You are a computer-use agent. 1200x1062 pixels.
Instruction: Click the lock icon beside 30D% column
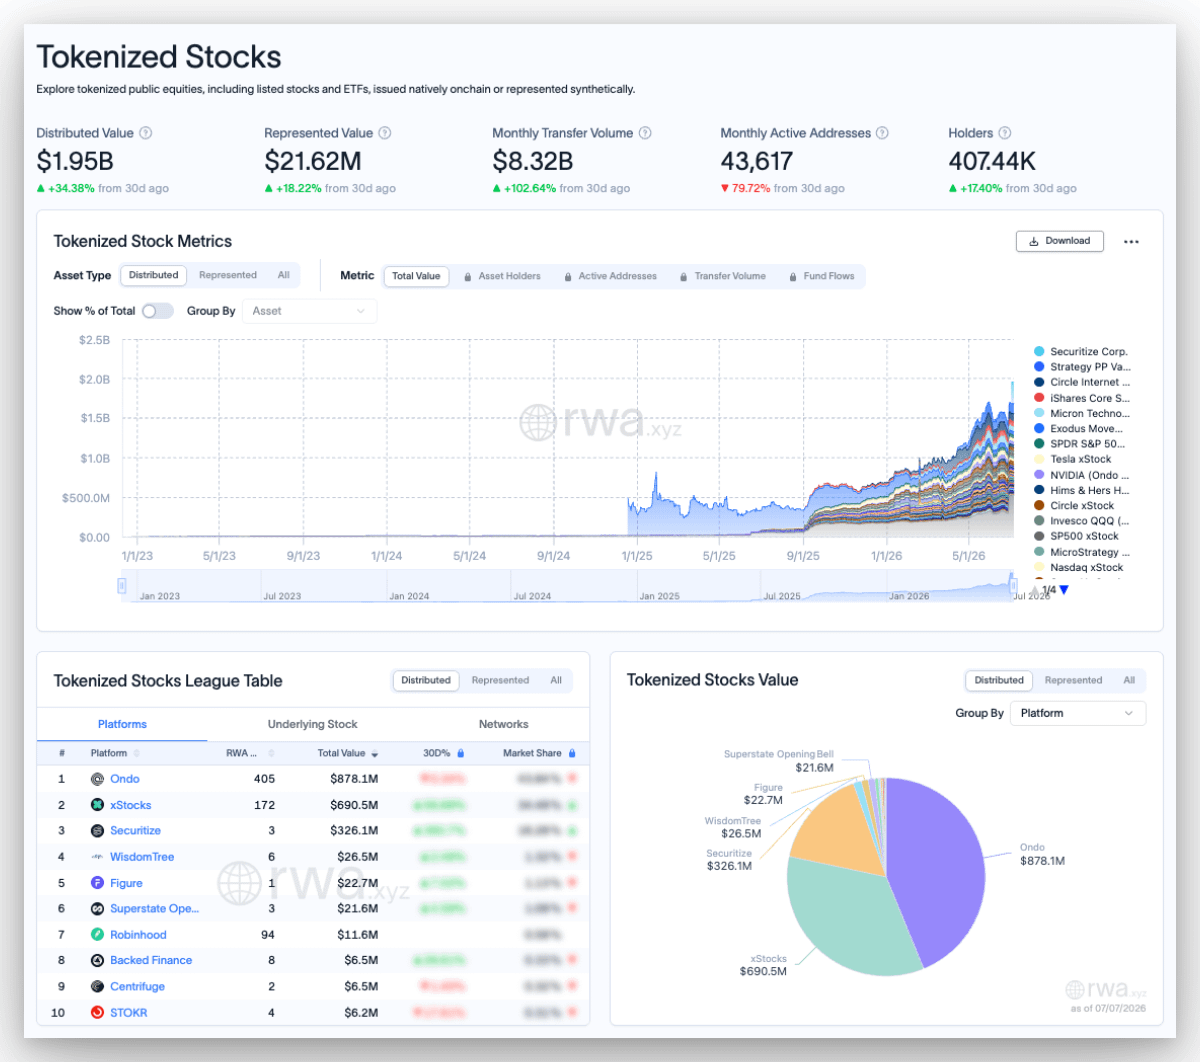tap(461, 753)
